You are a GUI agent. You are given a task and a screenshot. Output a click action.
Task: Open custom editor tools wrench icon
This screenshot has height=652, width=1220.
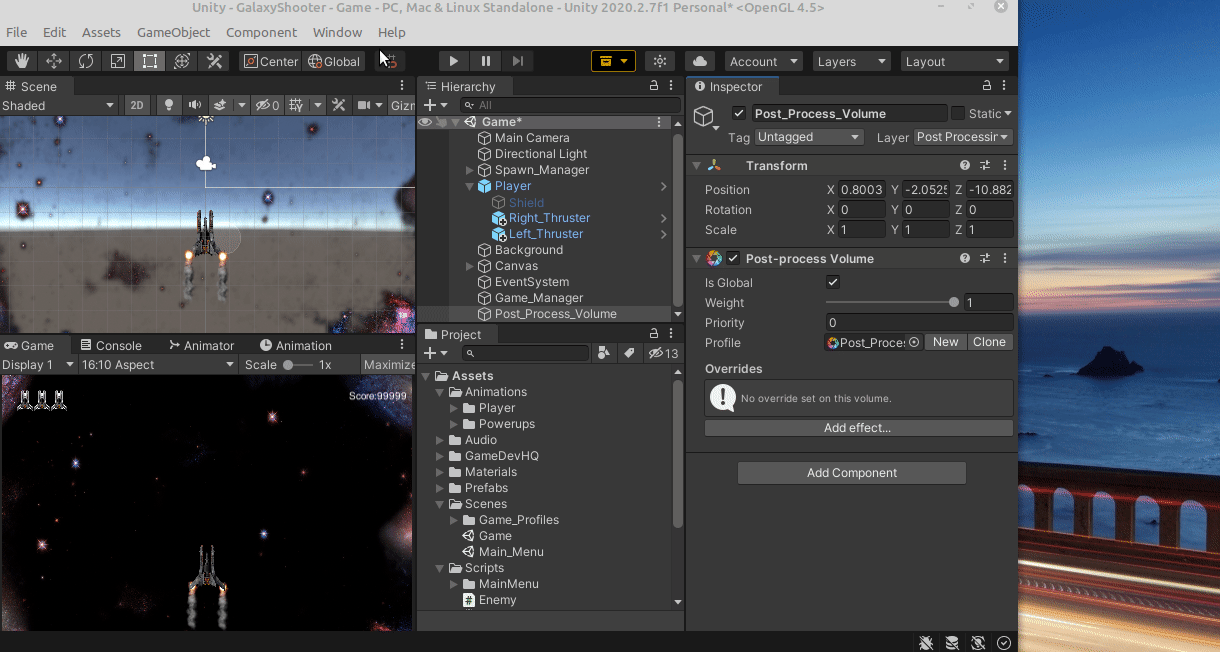coord(214,61)
